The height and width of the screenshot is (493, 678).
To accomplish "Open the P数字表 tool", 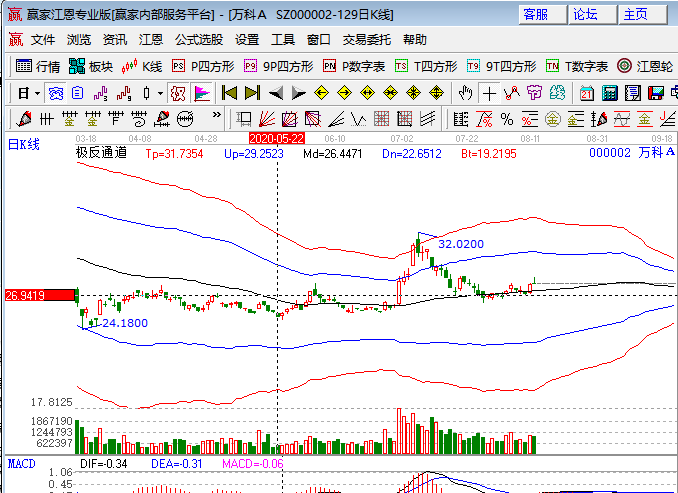I will point(354,66).
